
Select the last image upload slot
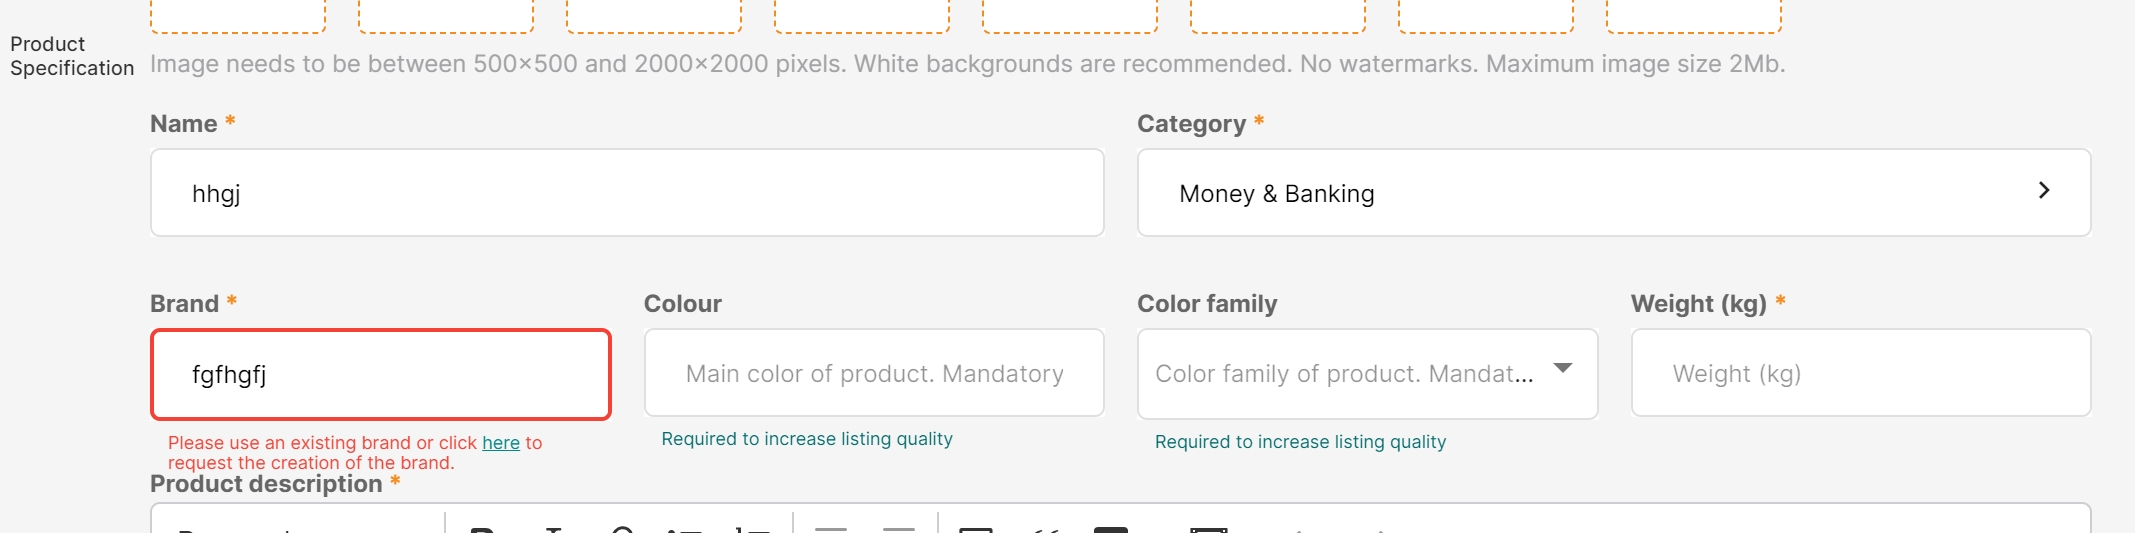click(1694, 16)
